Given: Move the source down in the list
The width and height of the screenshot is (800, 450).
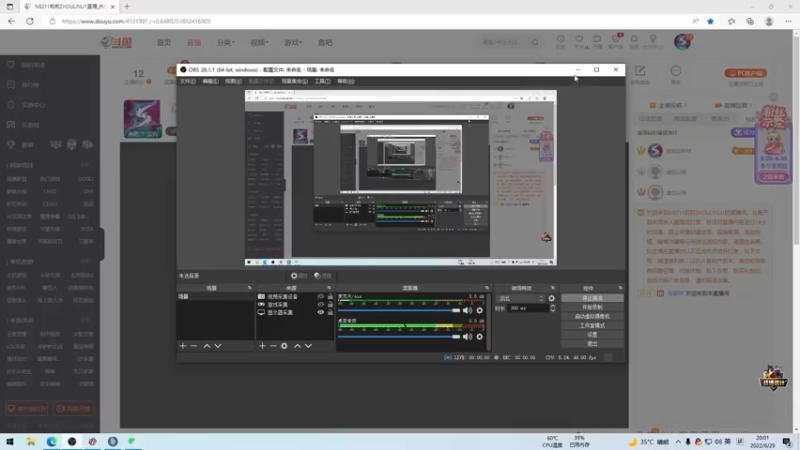Looking at the screenshot, I should coord(308,346).
